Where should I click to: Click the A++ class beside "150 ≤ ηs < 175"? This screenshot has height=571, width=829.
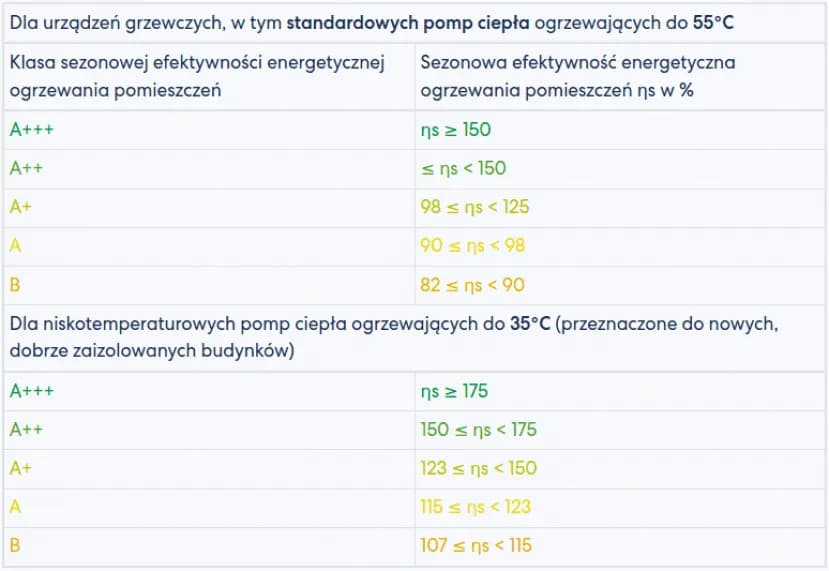click(27, 430)
